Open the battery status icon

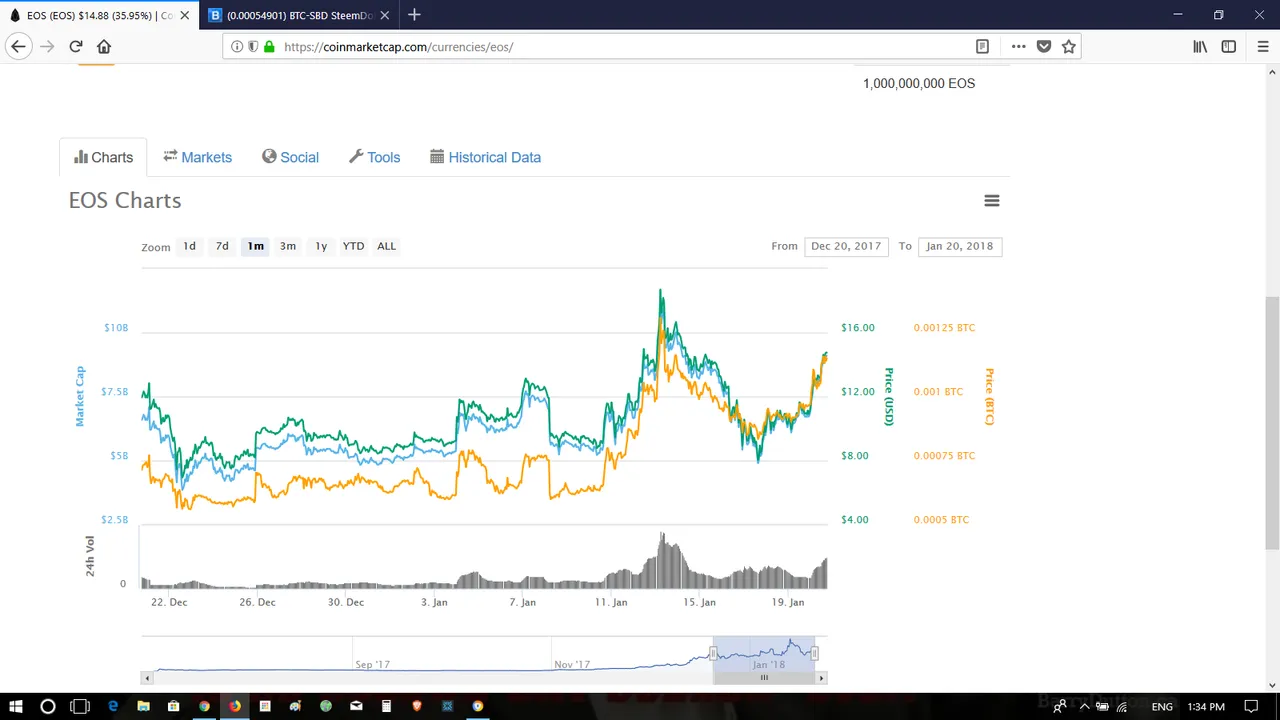(1103, 707)
